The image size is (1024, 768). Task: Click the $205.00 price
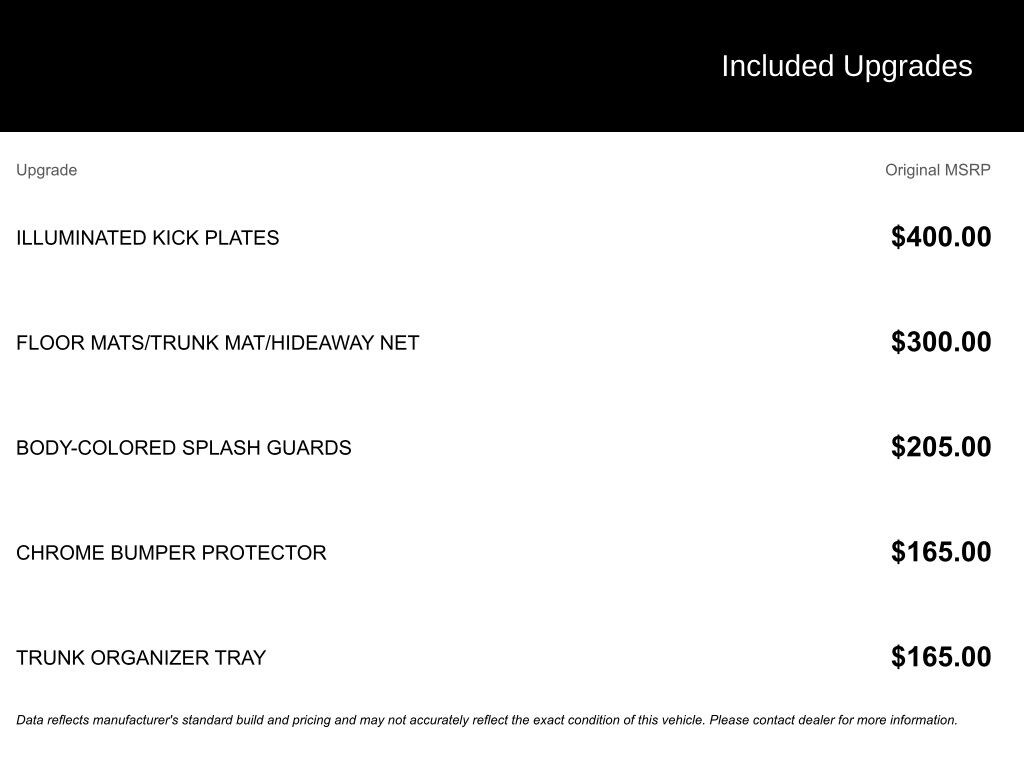click(x=941, y=447)
